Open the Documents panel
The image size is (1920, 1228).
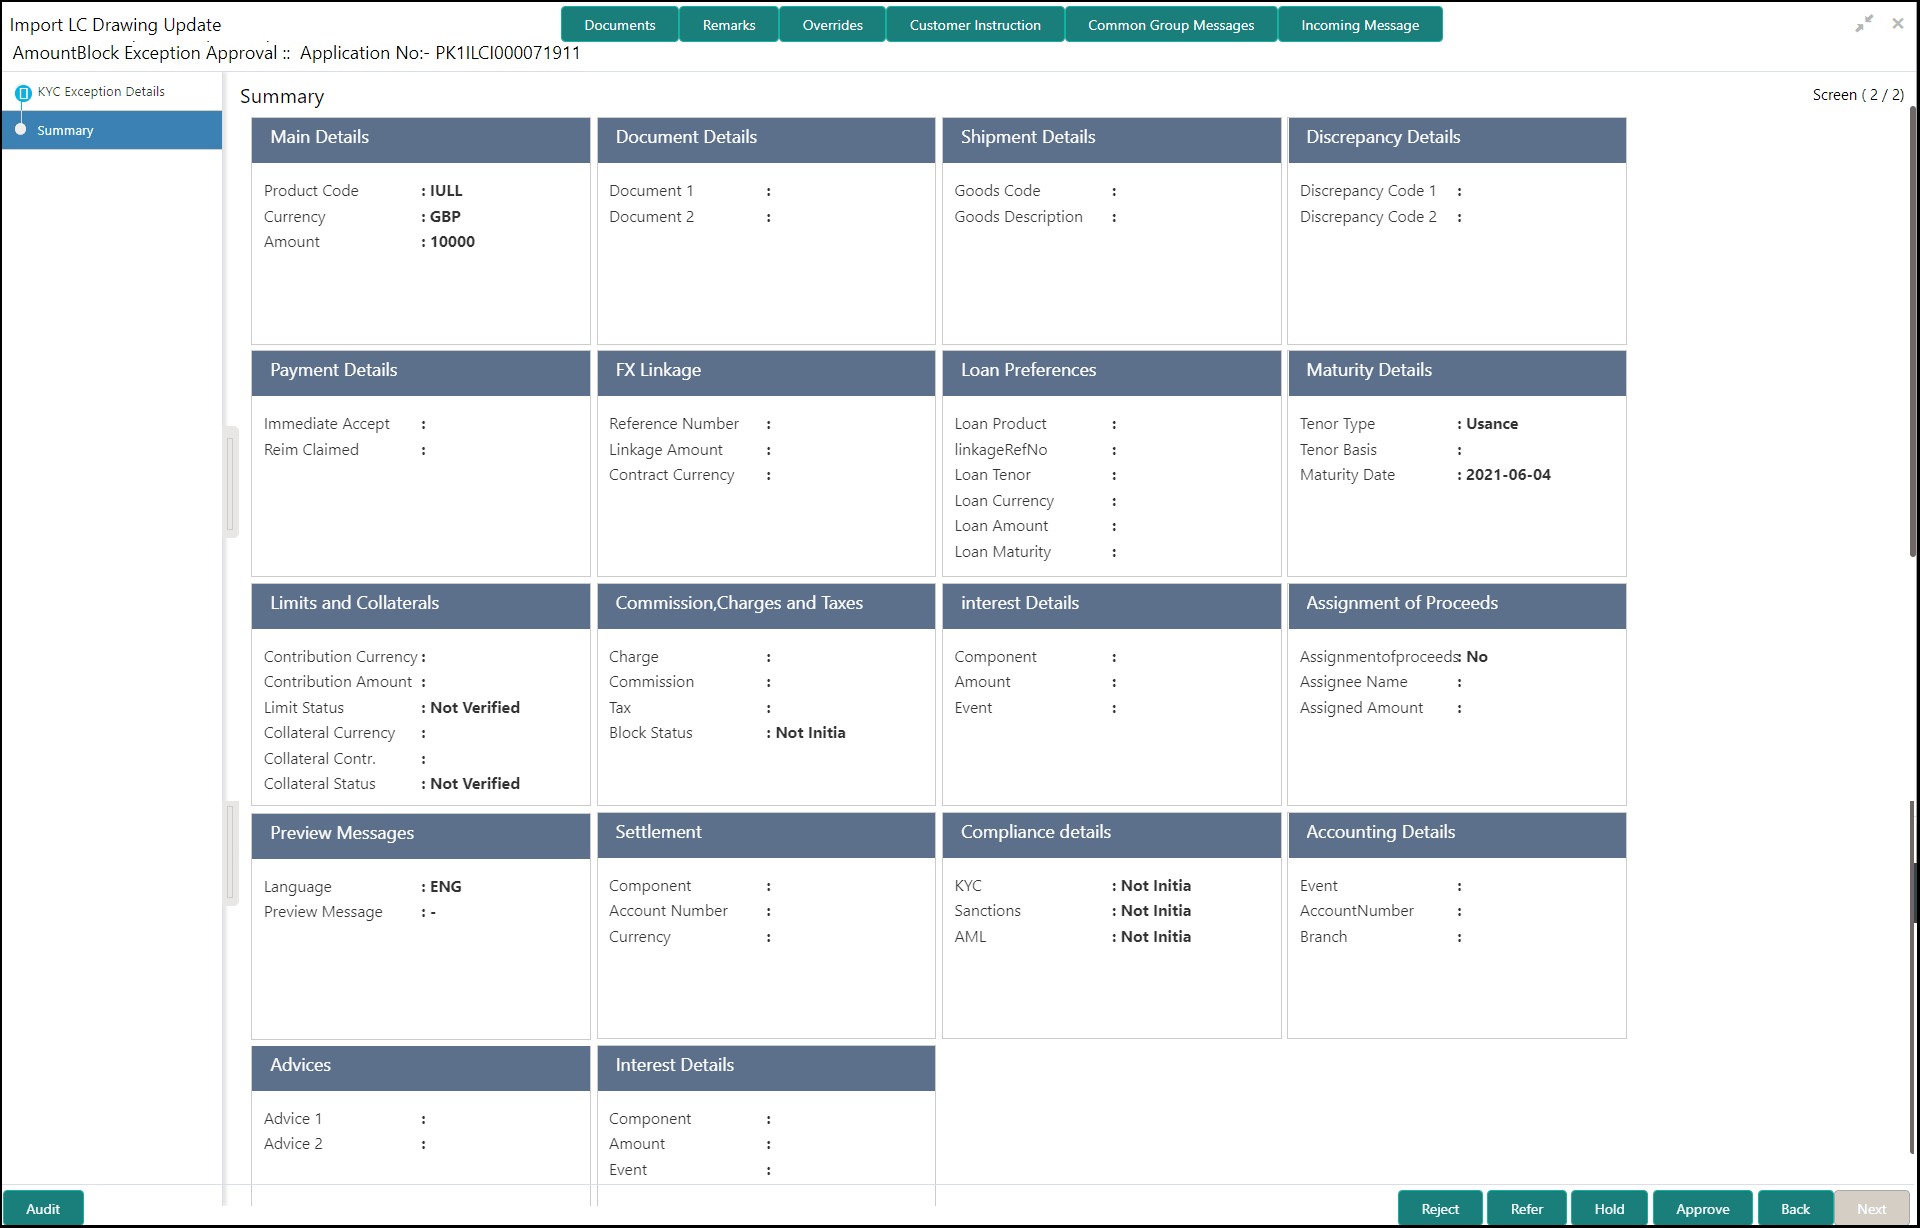coord(619,24)
